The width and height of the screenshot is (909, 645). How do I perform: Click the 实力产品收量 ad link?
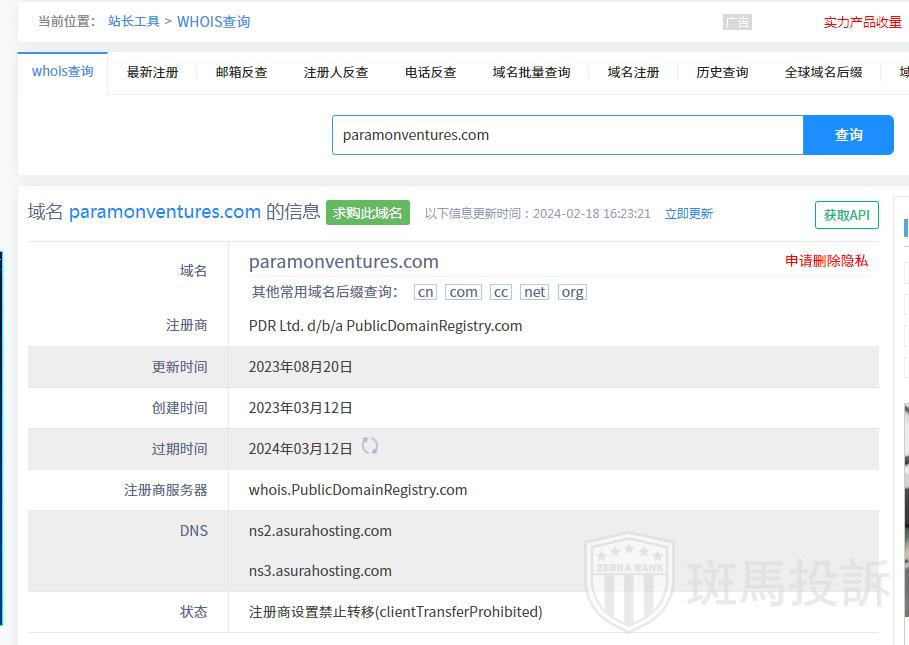pos(862,22)
